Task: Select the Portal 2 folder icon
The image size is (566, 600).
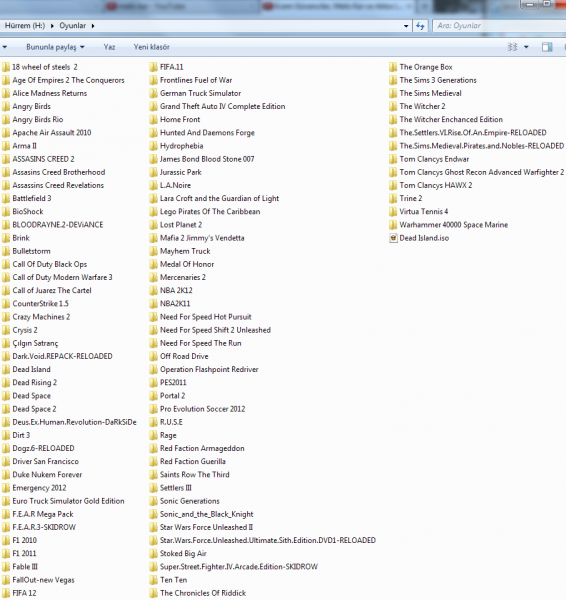Action: click(x=153, y=396)
